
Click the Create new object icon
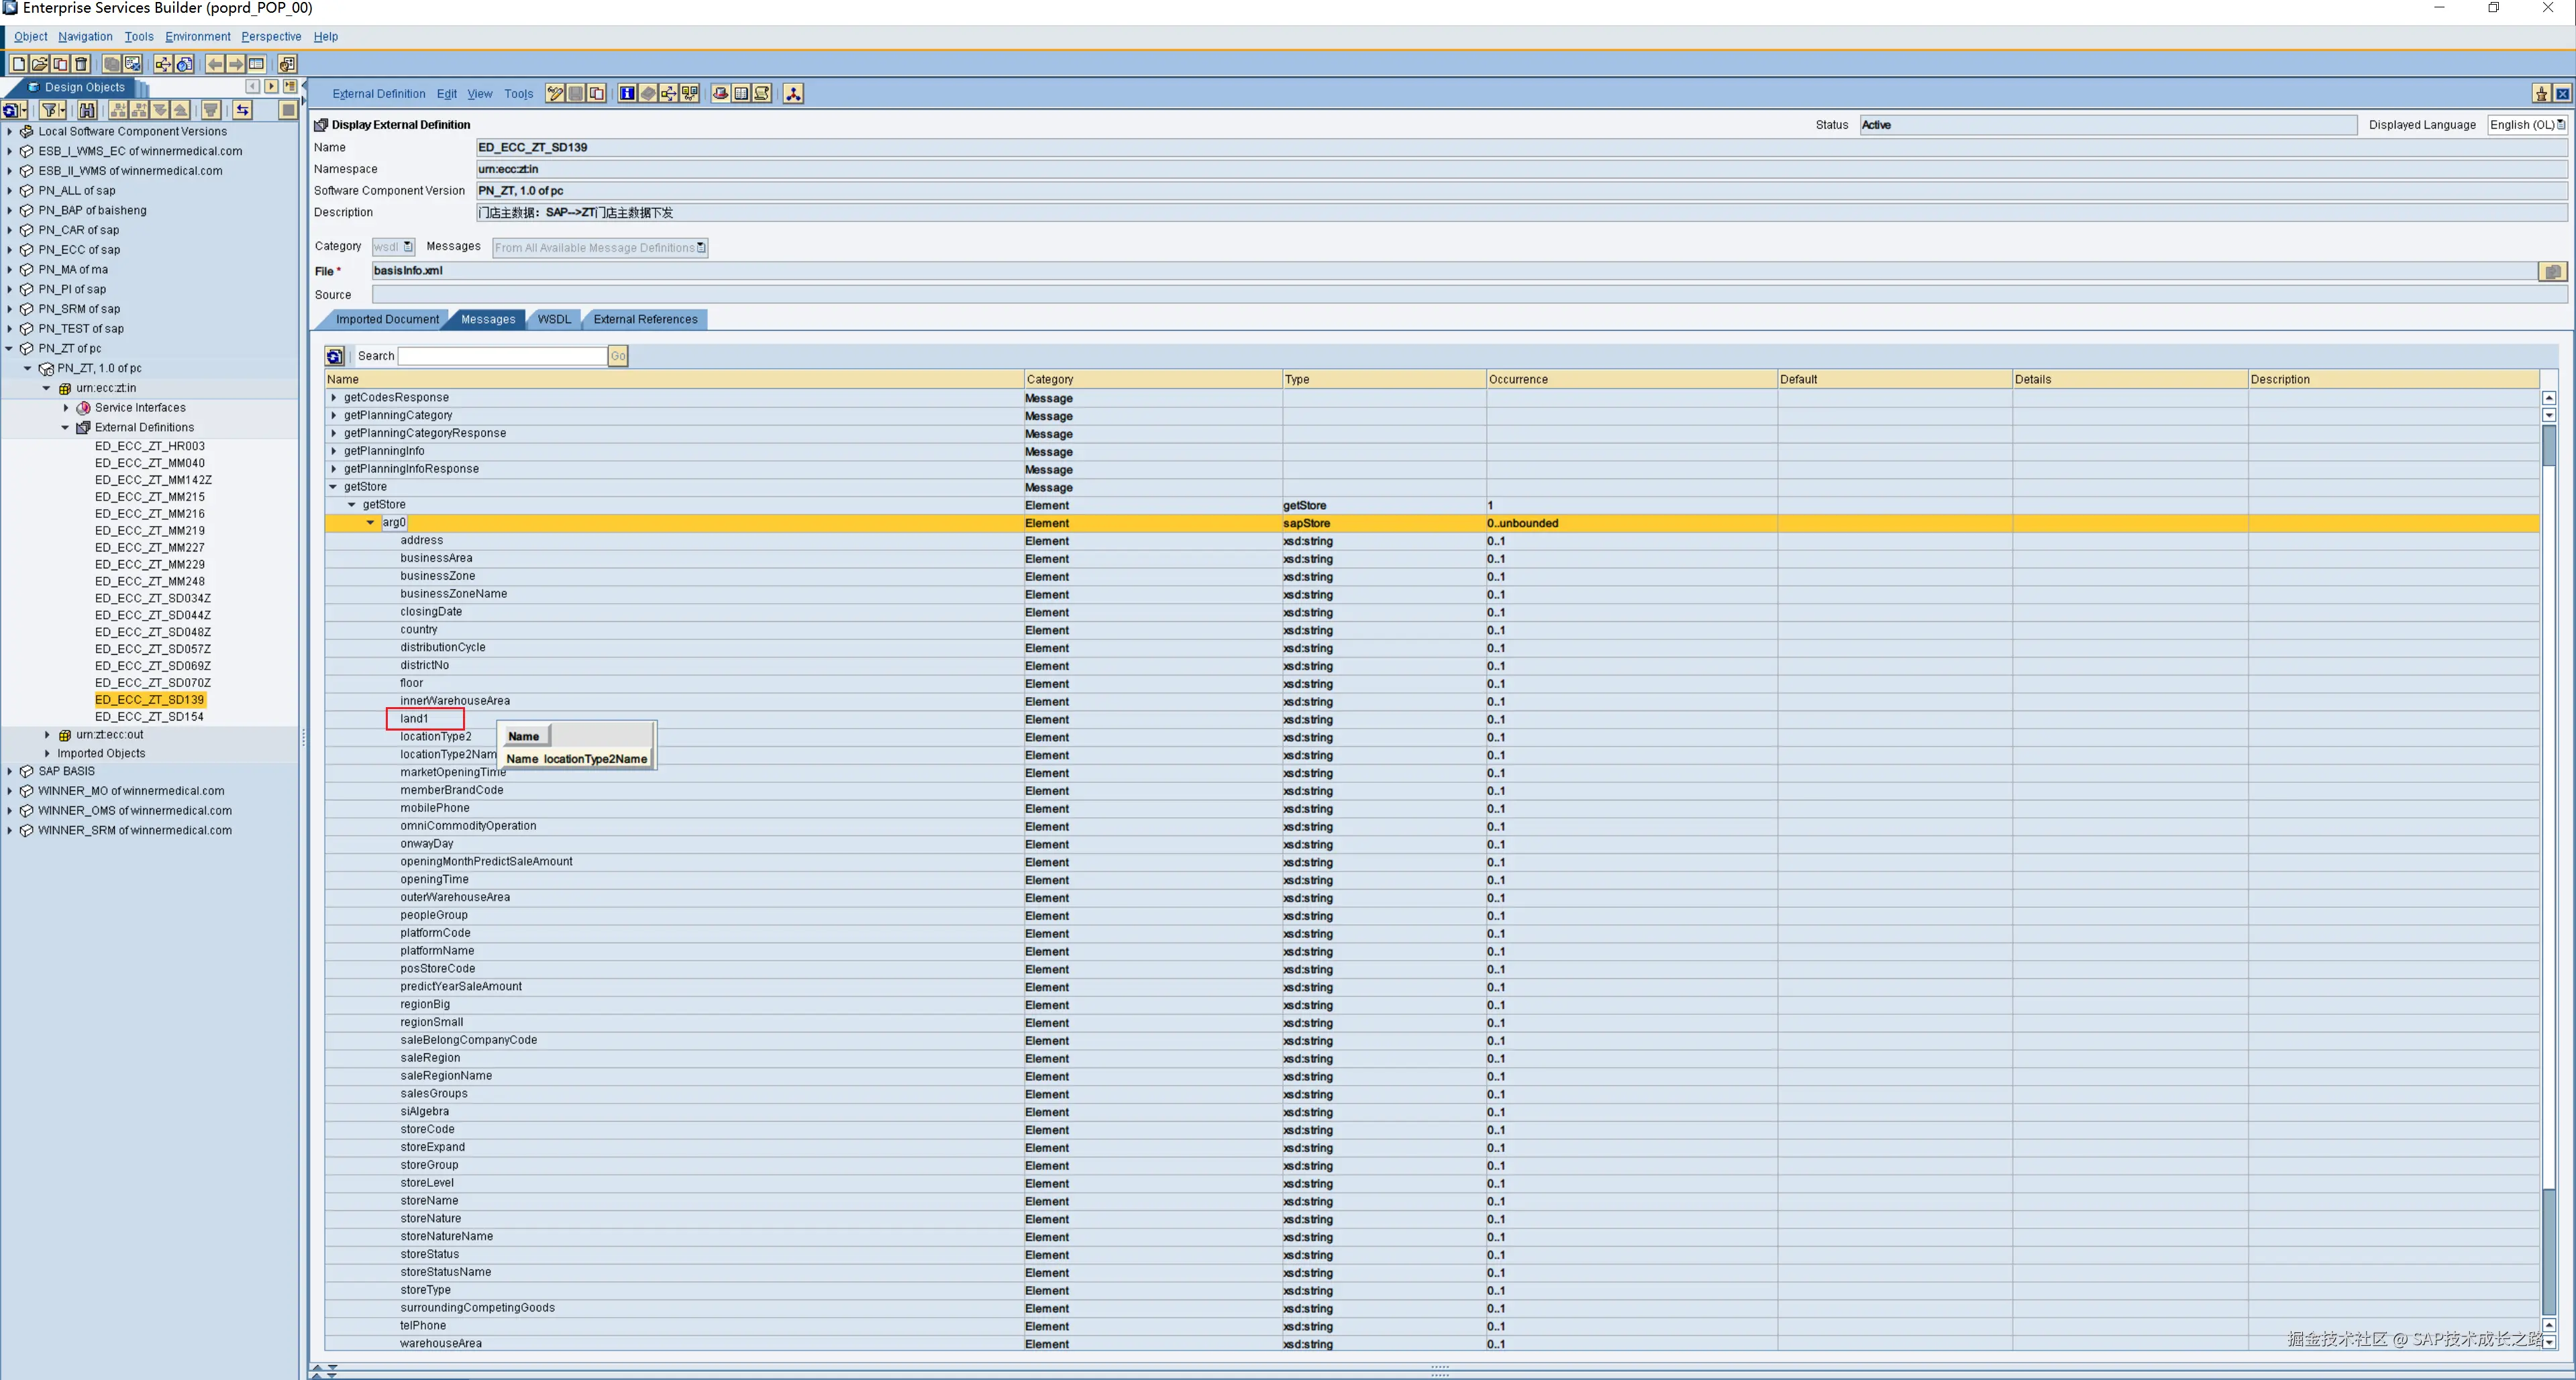point(18,64)
